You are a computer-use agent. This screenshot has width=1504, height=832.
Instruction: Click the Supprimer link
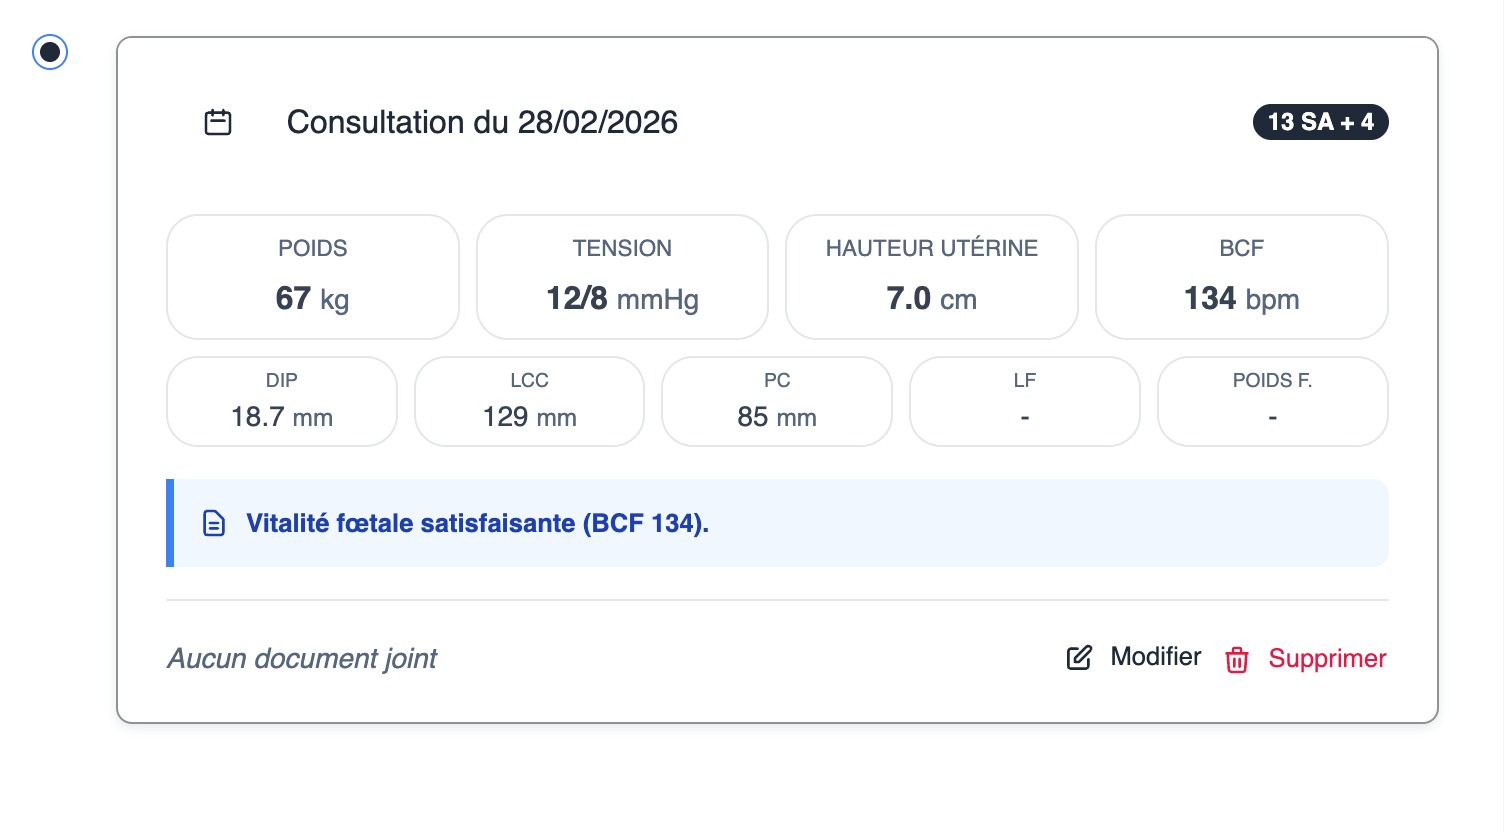1327,658
